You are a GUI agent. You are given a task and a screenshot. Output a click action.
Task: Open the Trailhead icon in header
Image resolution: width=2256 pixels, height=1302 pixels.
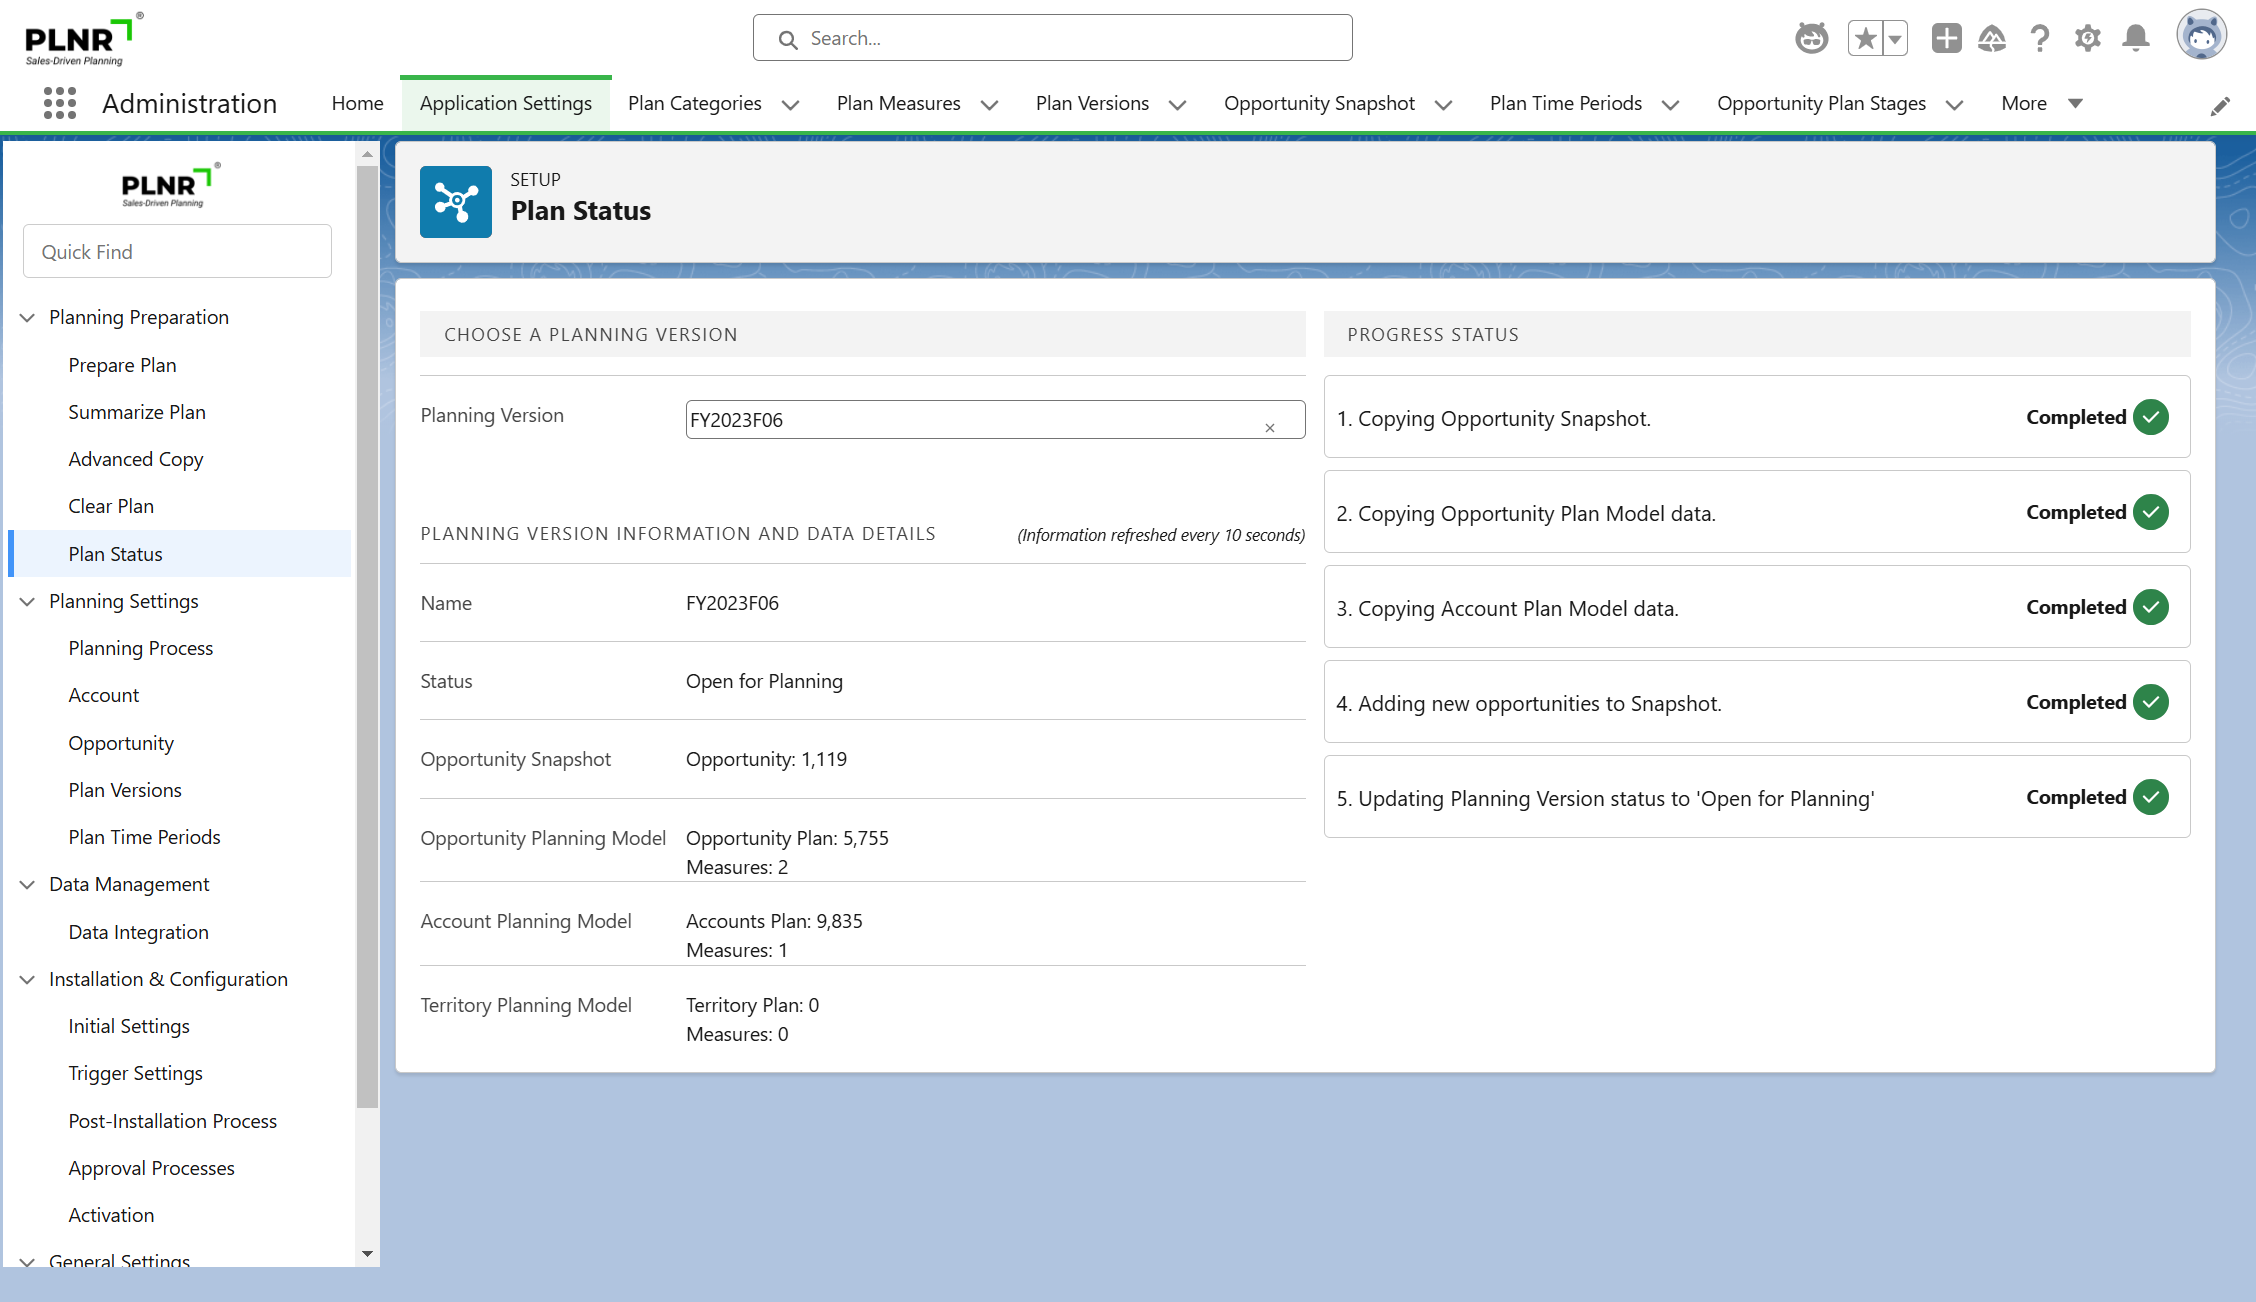point(1992,39)
